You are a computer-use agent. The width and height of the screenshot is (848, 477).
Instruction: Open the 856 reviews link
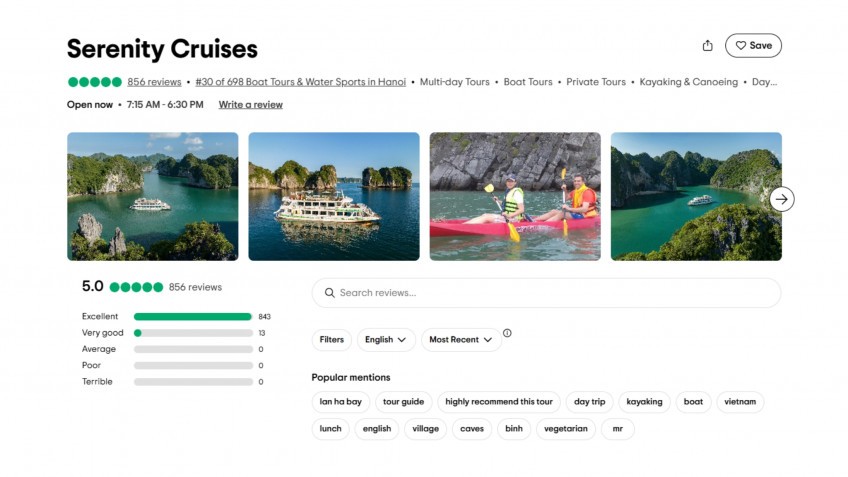tap(154, 82)
